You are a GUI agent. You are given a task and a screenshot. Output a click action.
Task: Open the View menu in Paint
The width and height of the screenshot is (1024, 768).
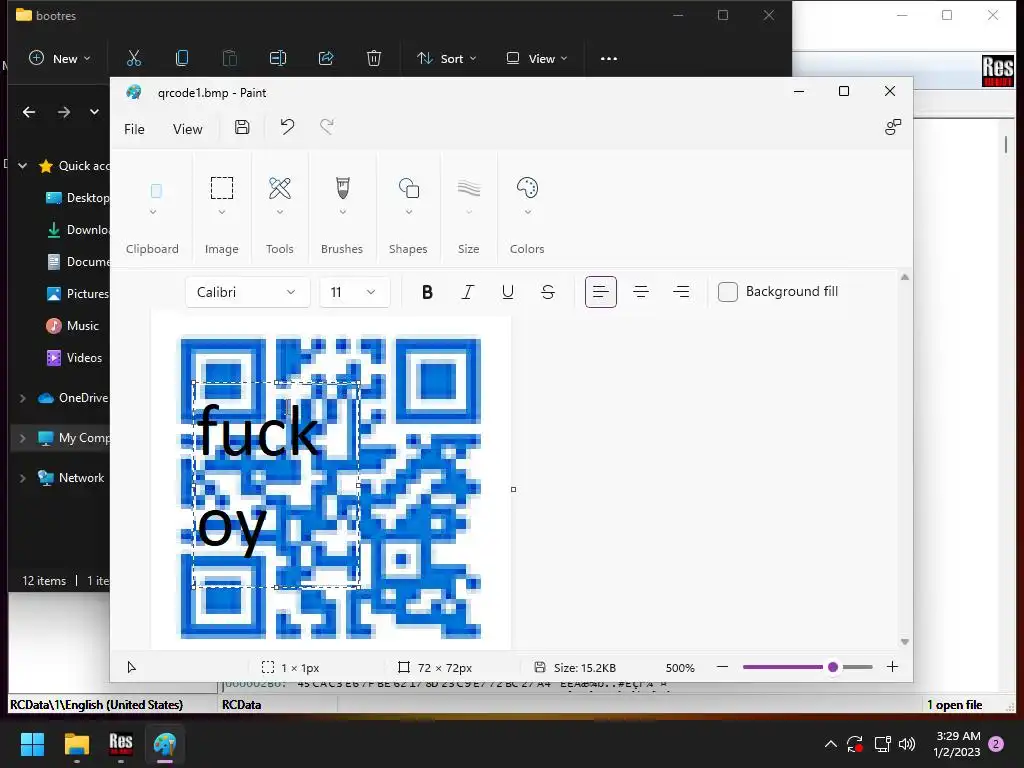click(x=187, y=129)
